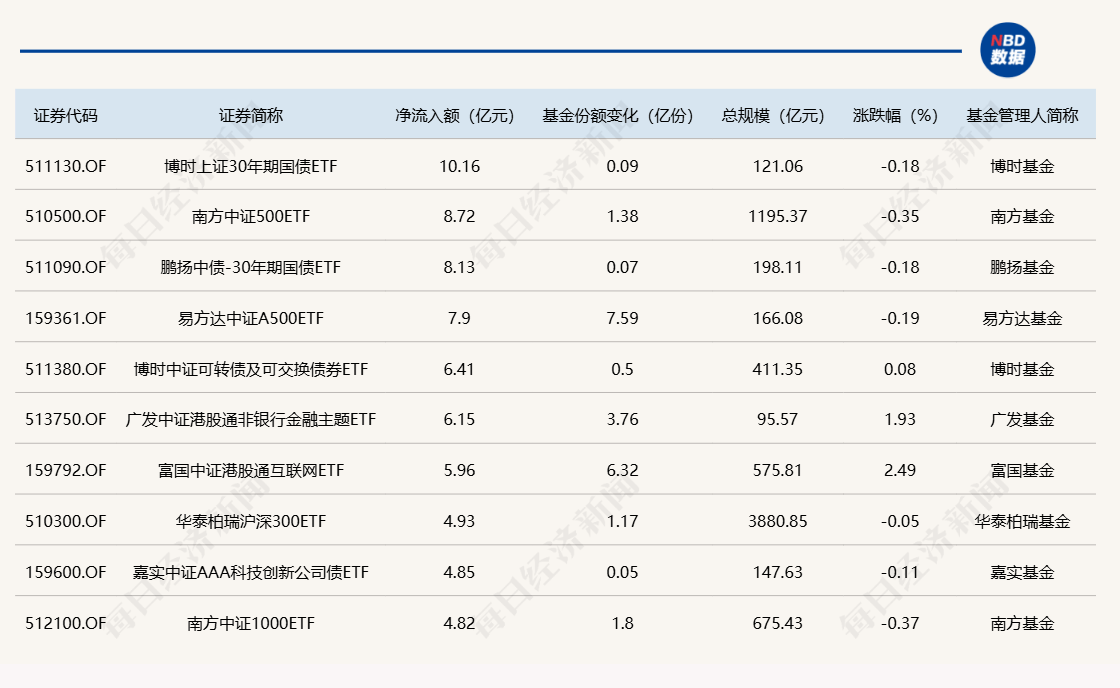Select security code 511380.OF

tap(66, 369)
